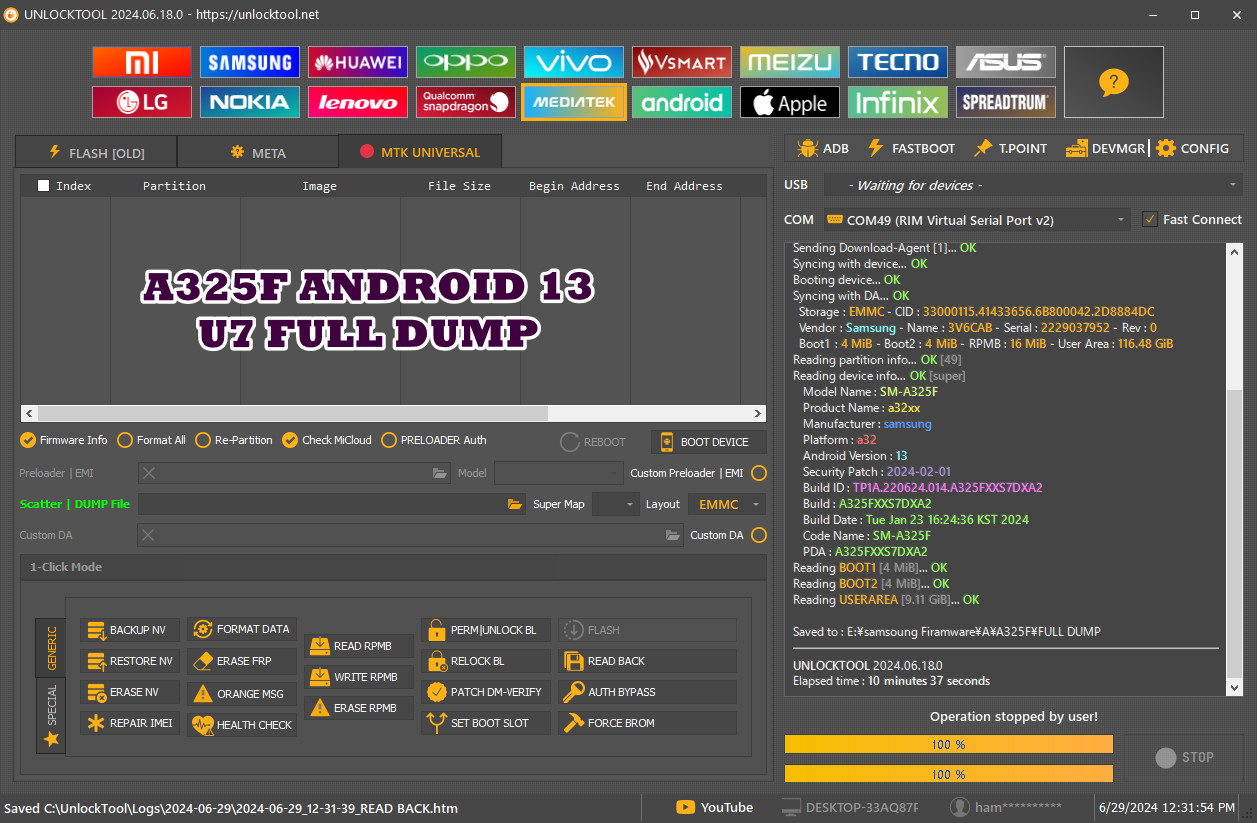Open the generic Android module
The width and height of the screenshot is (1257, 823).
682,102
